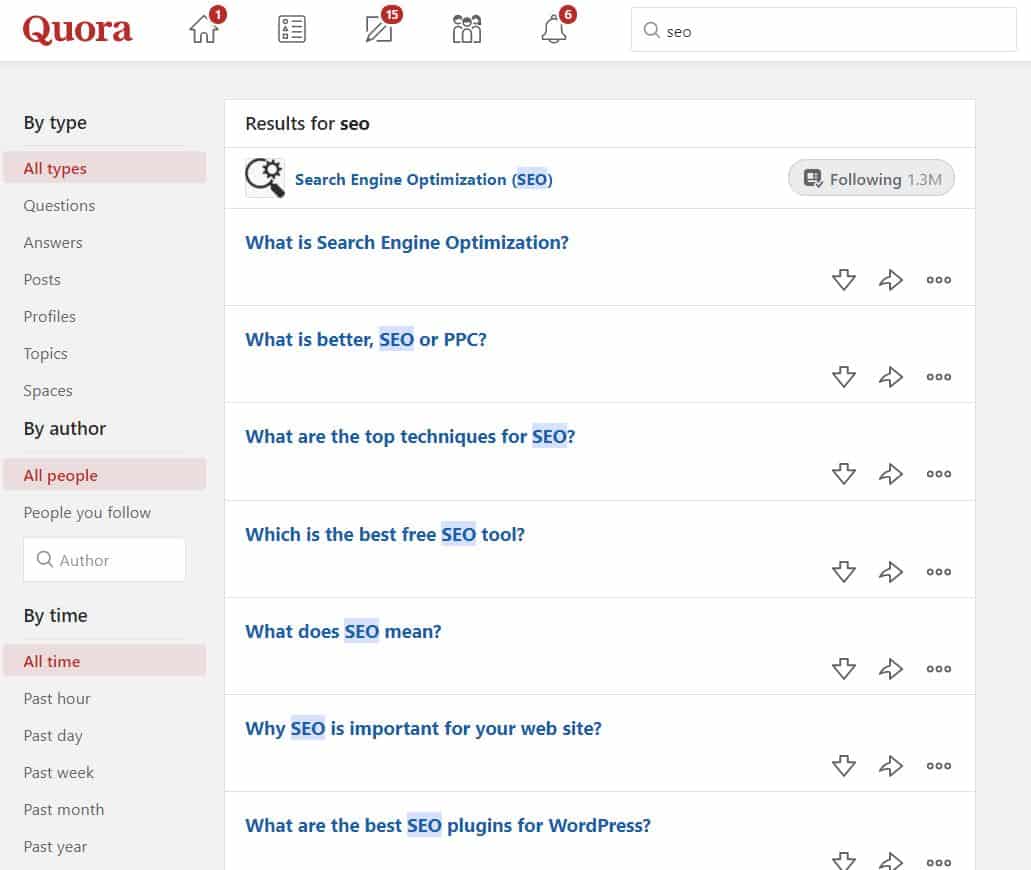Open more options for top techniques question

(x=938, y=473)
